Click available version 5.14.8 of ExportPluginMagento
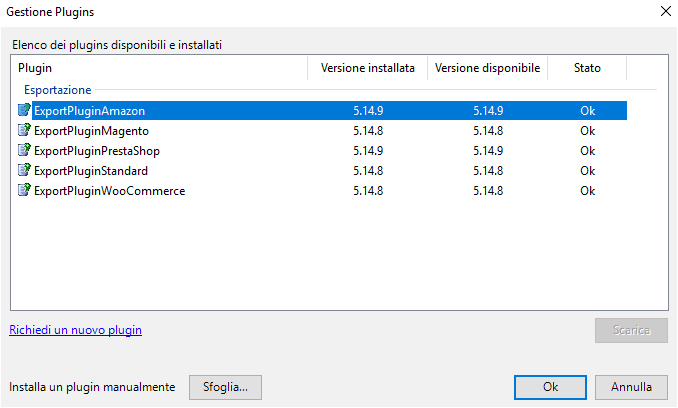This screenshot has width=678, height=408. point(488,131)
